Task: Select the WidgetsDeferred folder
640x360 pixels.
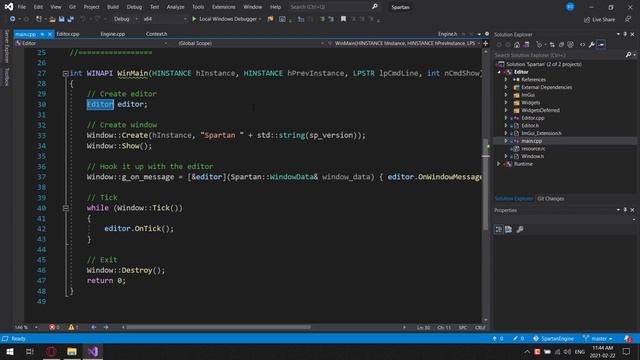Action: point(540,110)
